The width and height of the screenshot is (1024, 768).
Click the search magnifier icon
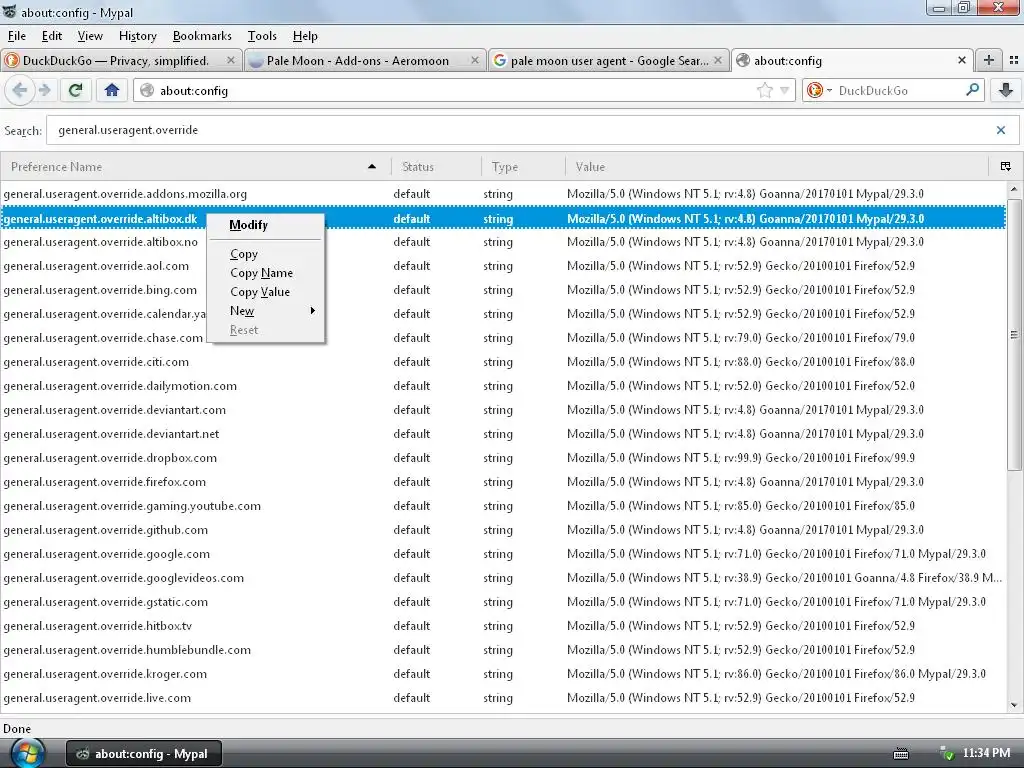(972, 89)
